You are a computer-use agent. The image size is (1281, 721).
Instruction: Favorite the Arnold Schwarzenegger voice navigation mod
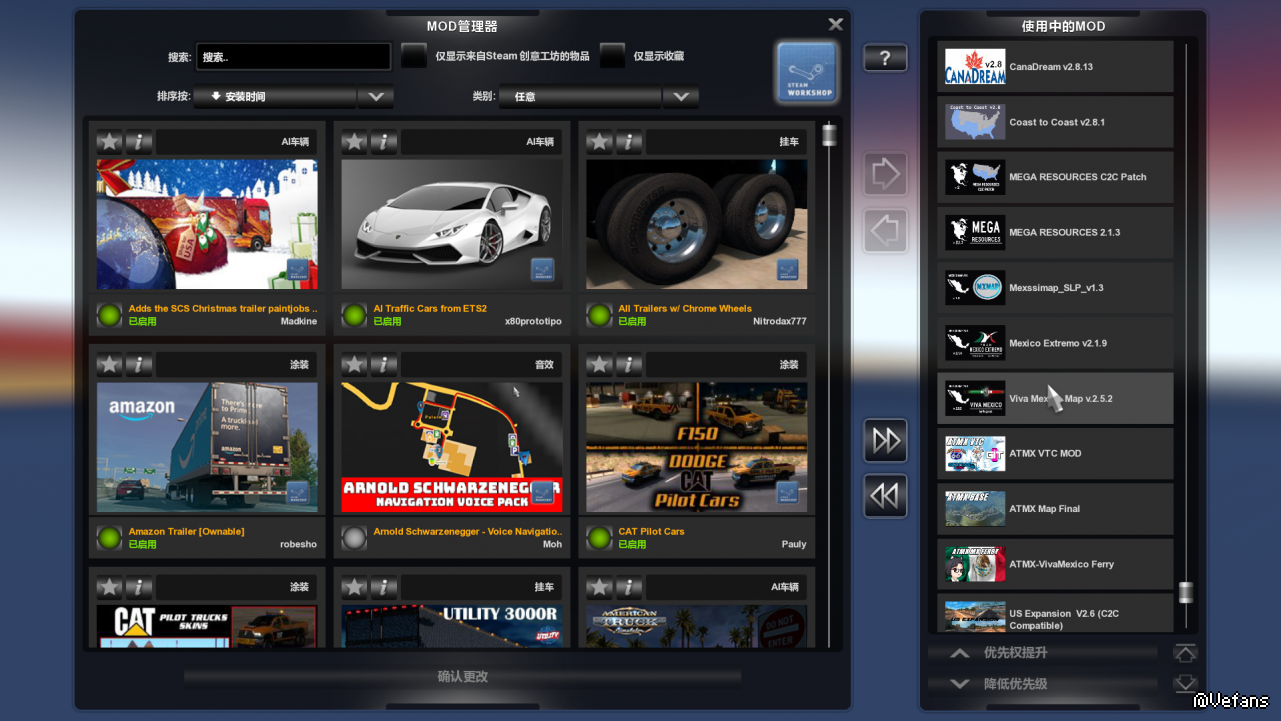tap(354, 365)
